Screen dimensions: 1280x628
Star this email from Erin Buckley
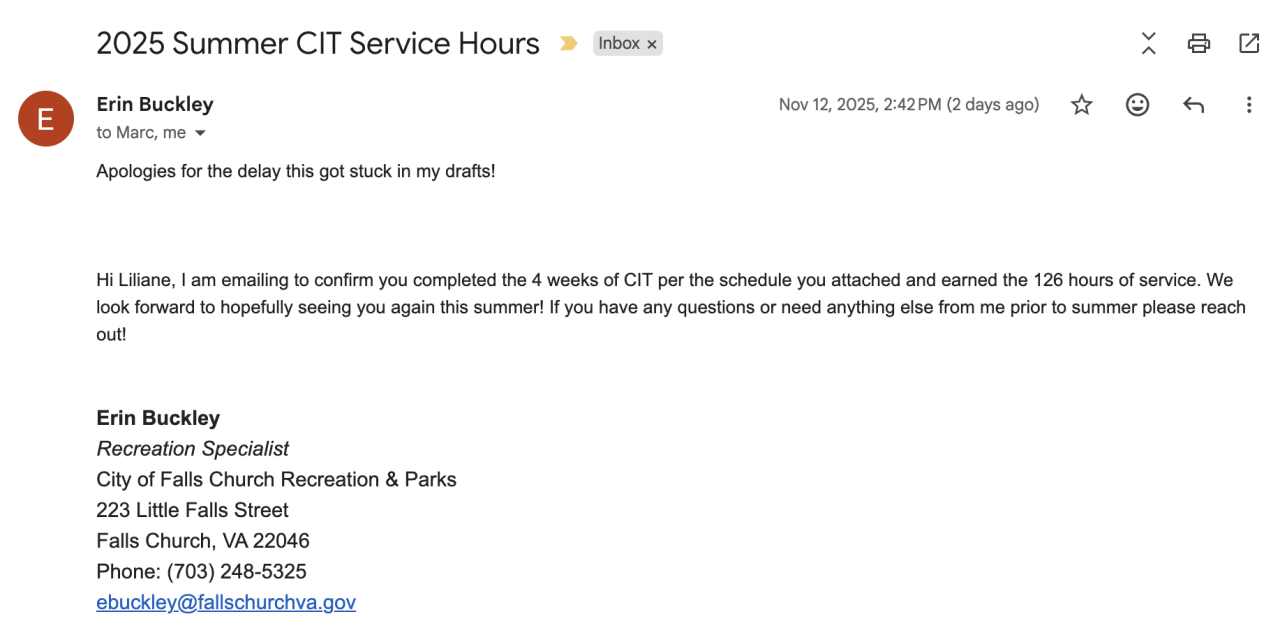pos(1081,105)
